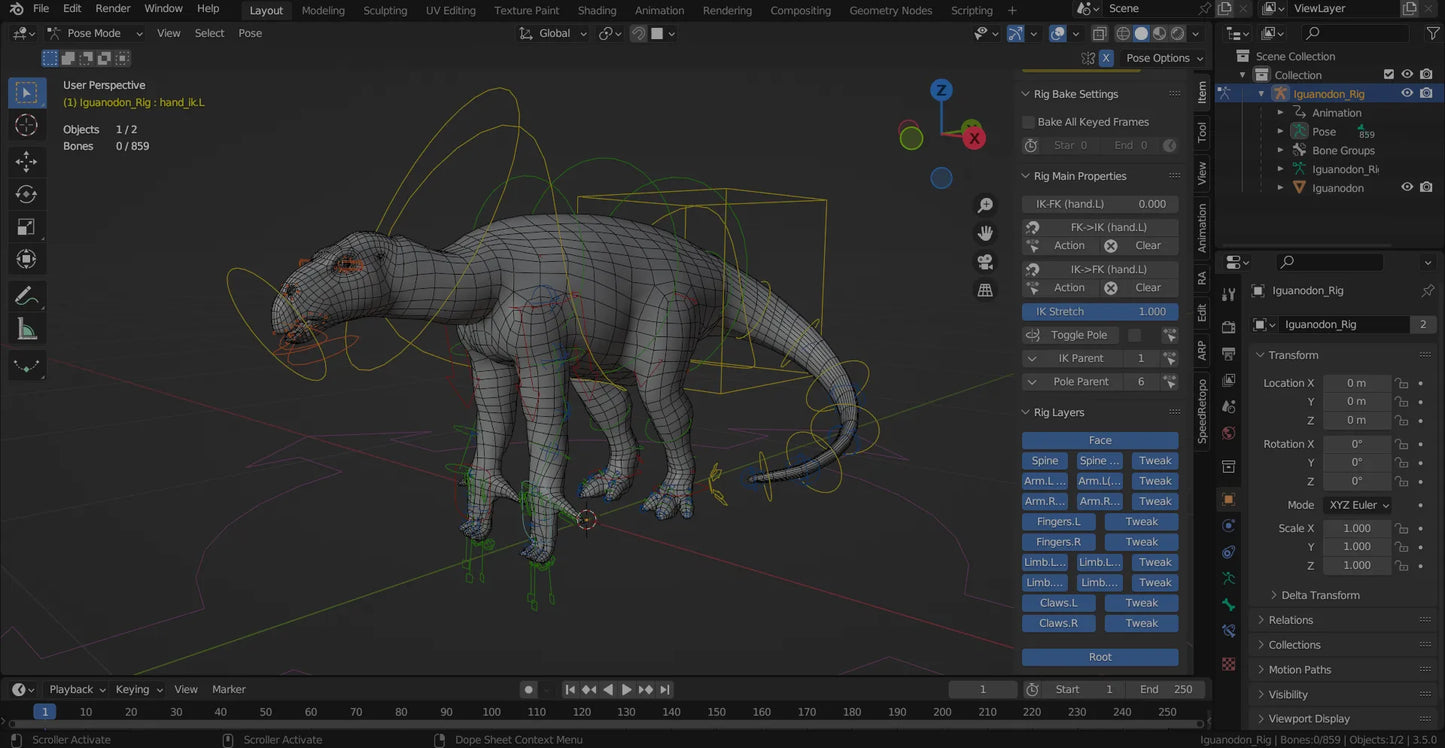Select the Annotate tool
Viewport: 1445px width, 748px height.
pos(27,296)
